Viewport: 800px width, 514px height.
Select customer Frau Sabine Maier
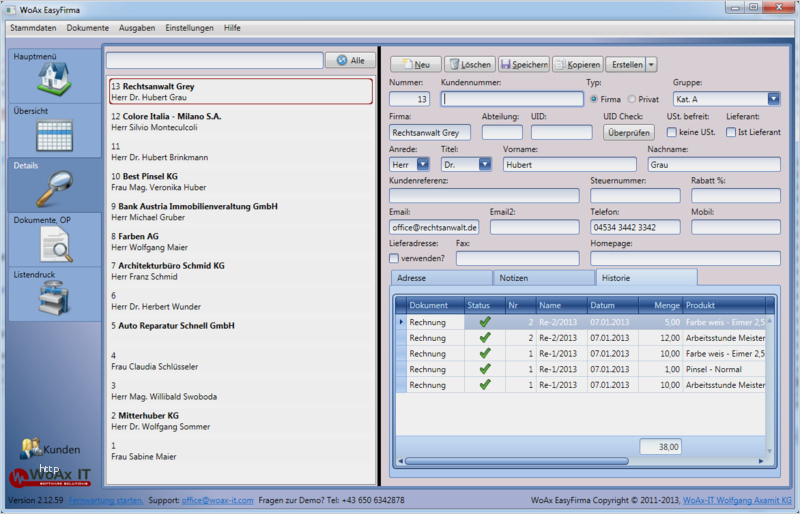[x=241, y=451]
